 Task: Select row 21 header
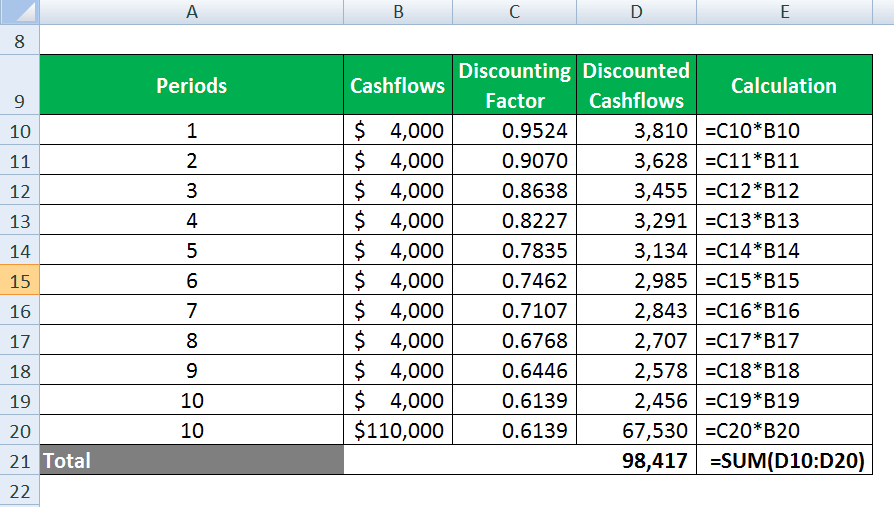click(x=20, y=460)
